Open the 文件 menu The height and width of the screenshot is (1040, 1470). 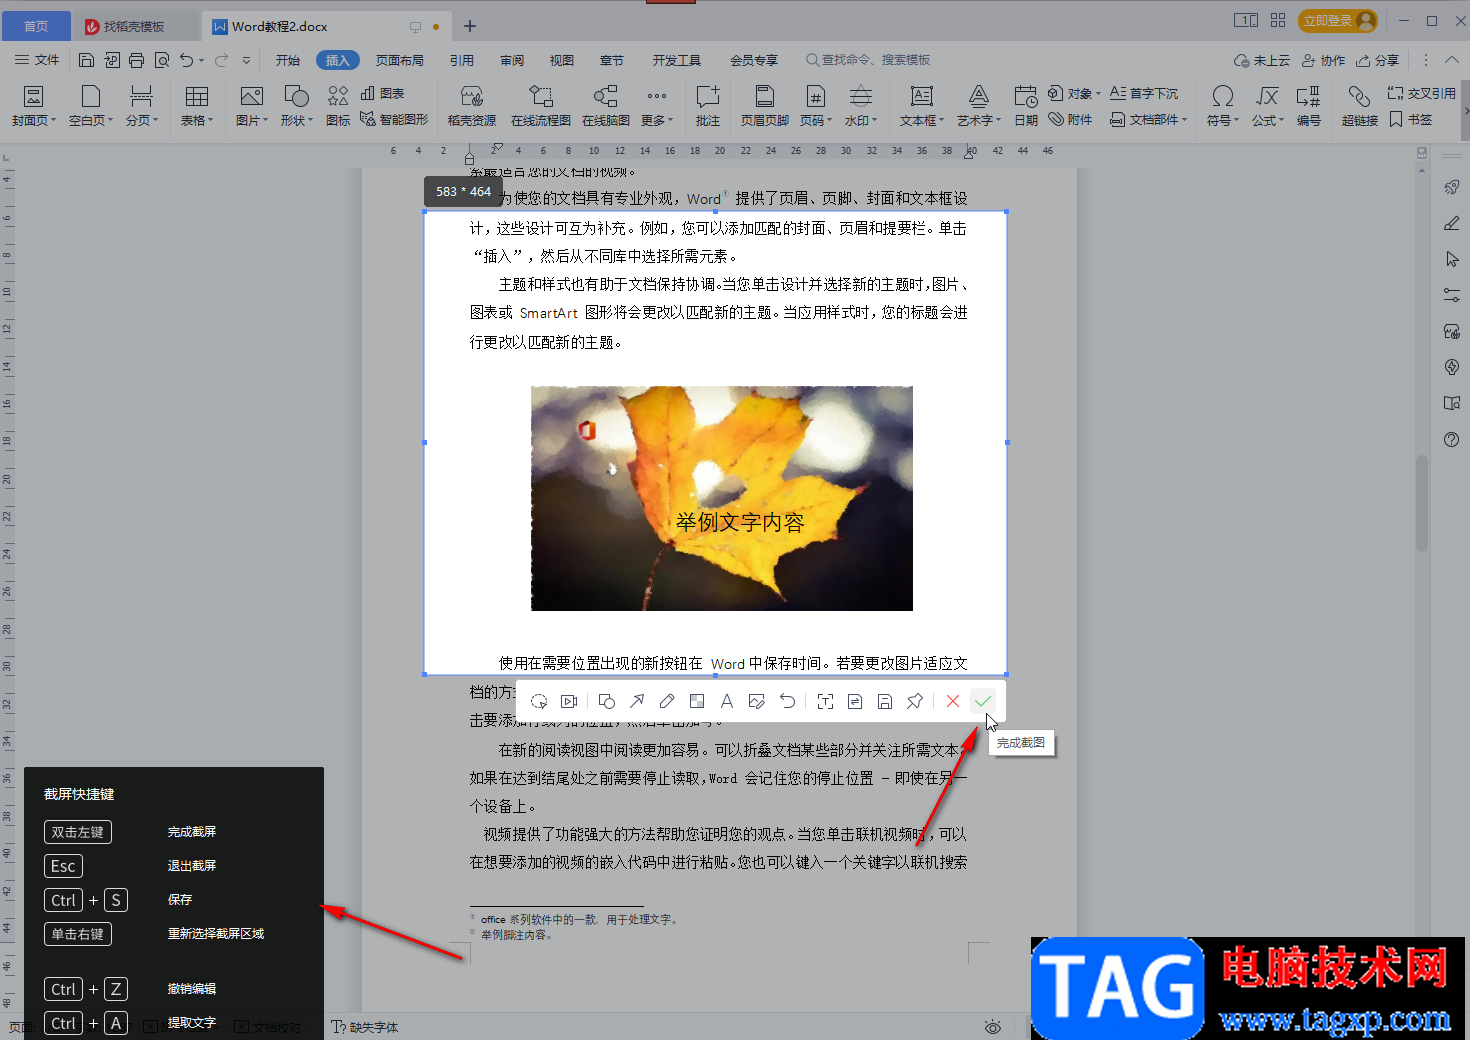pyautogui.click(x=37, y=60)
